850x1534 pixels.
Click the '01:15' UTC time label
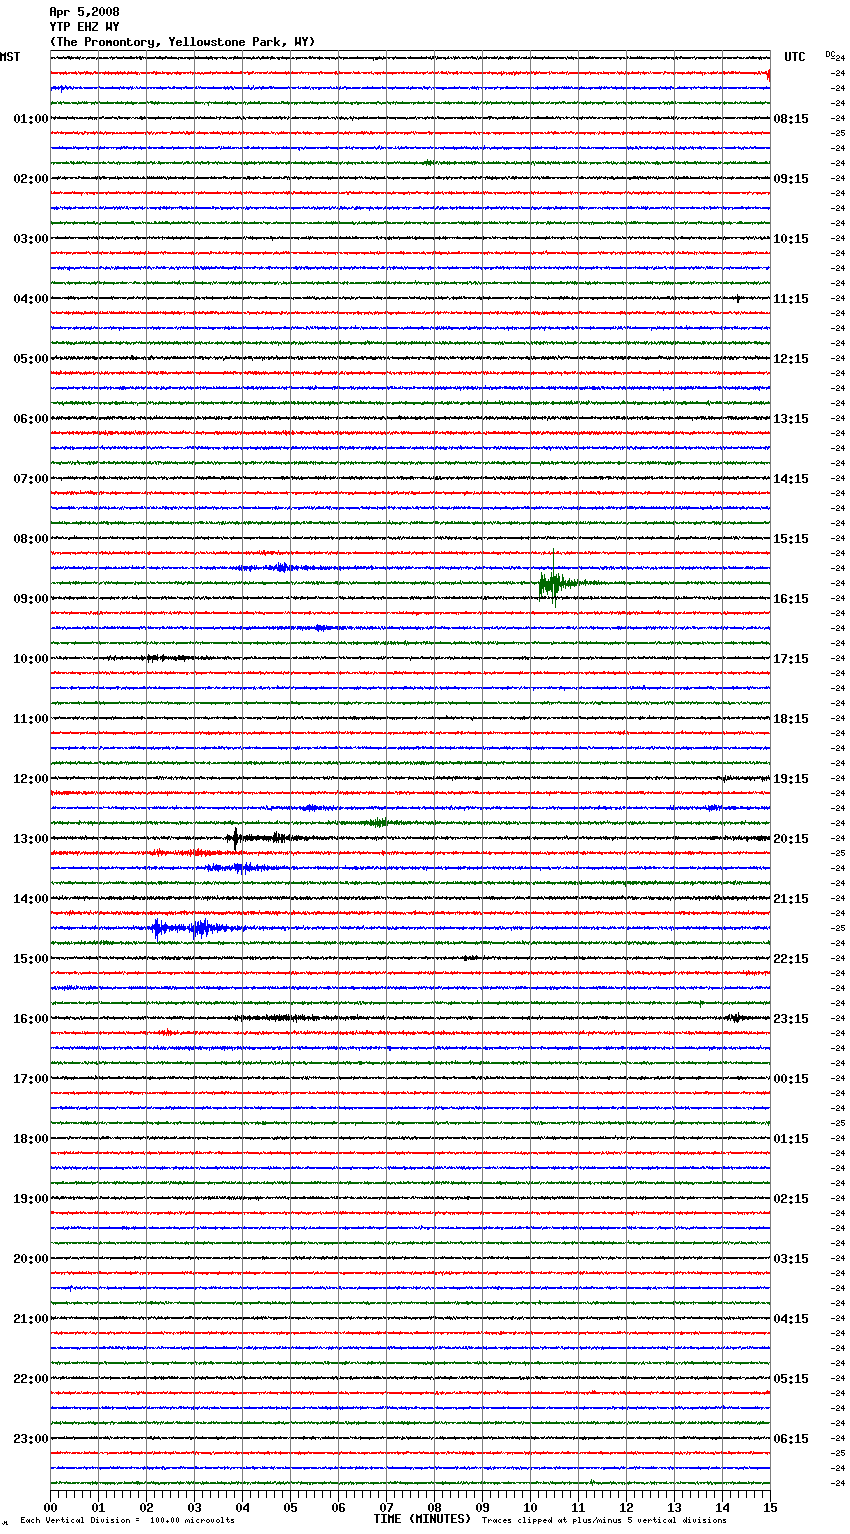point(791,1139)
